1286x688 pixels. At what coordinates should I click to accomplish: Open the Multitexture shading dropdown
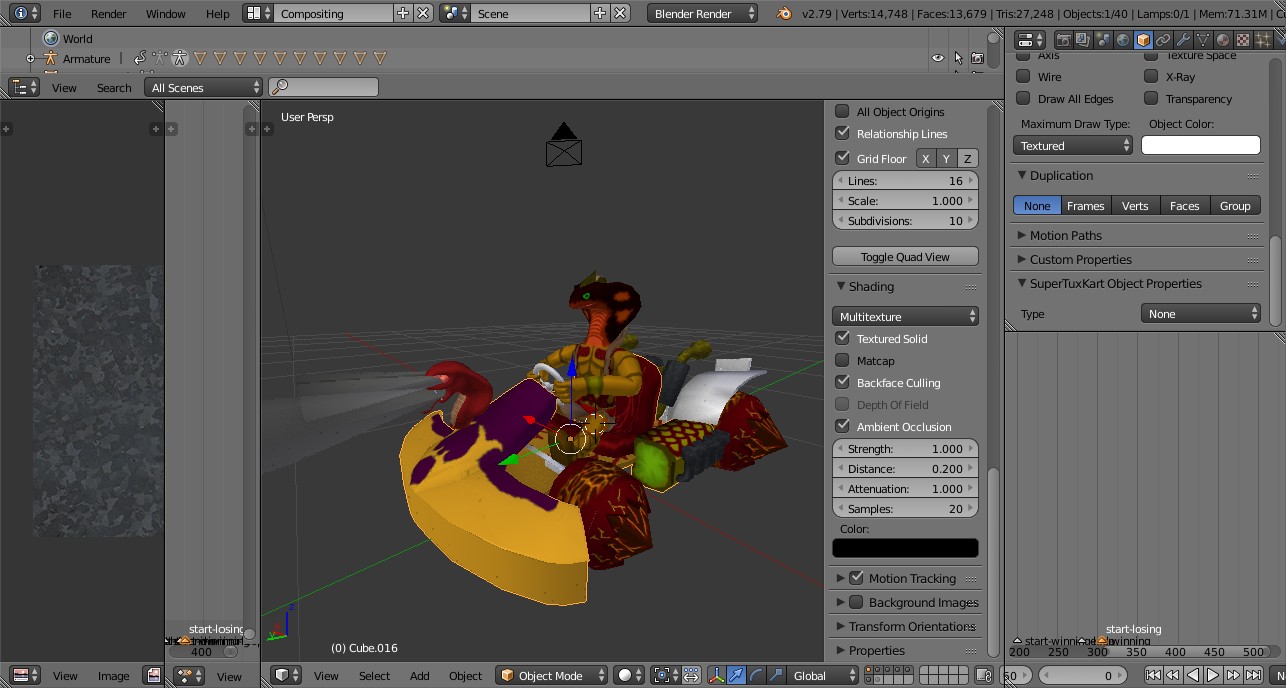tap(905, 317)
